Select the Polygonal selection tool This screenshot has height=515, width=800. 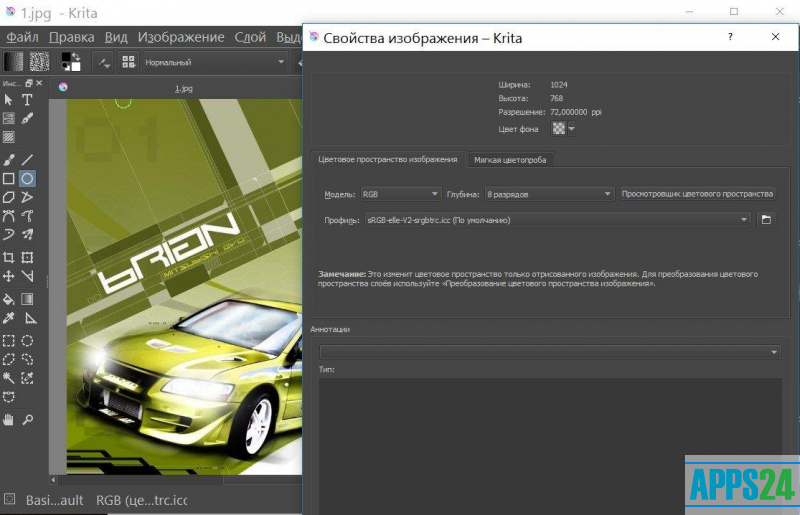pos(8,359)
